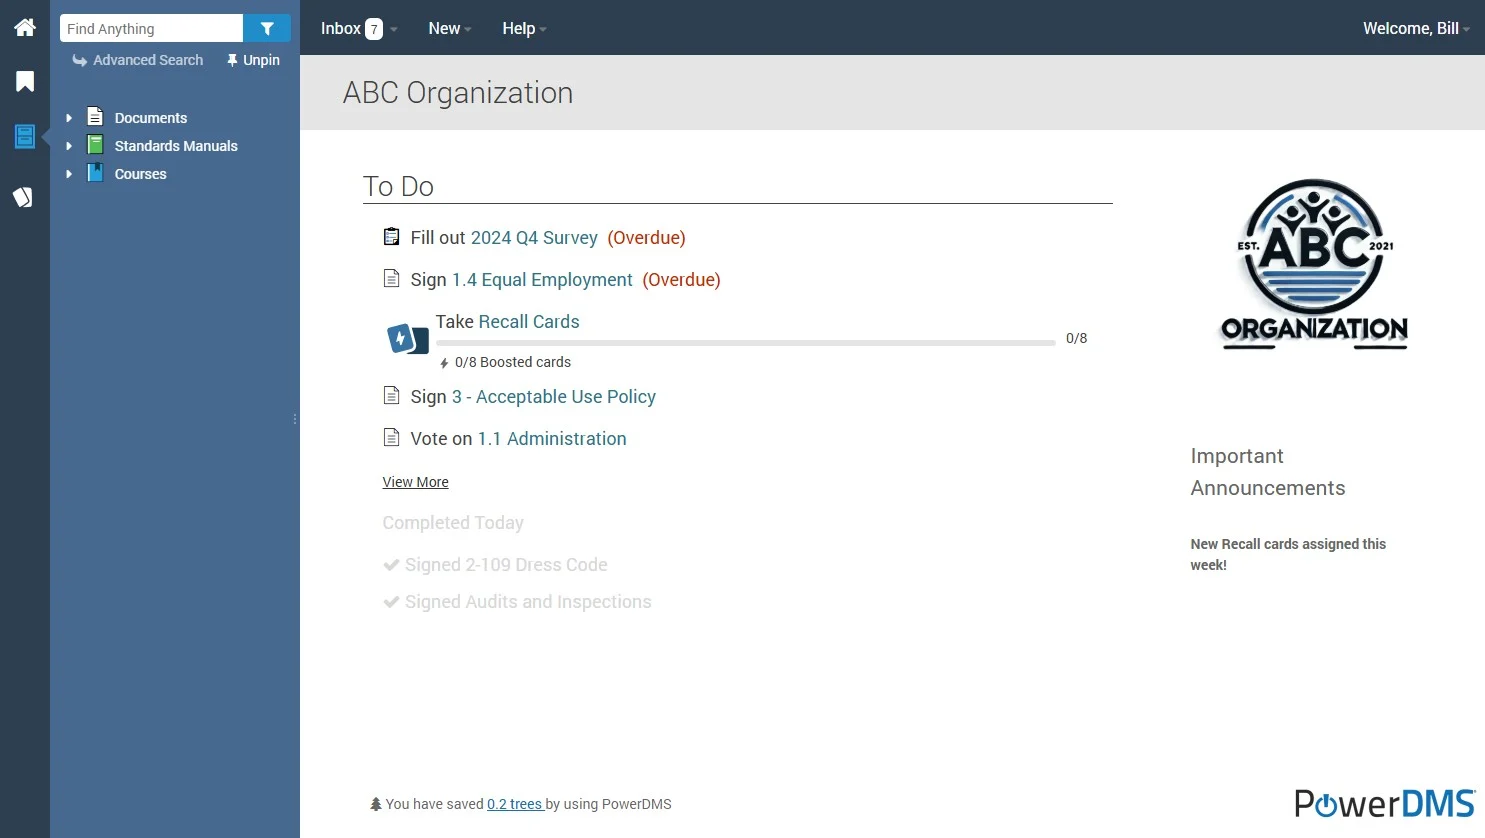Image resolution: width=1485 pixels, height=838 pixels.
Task: Select Documents in the tree
Action: [151, 117]
